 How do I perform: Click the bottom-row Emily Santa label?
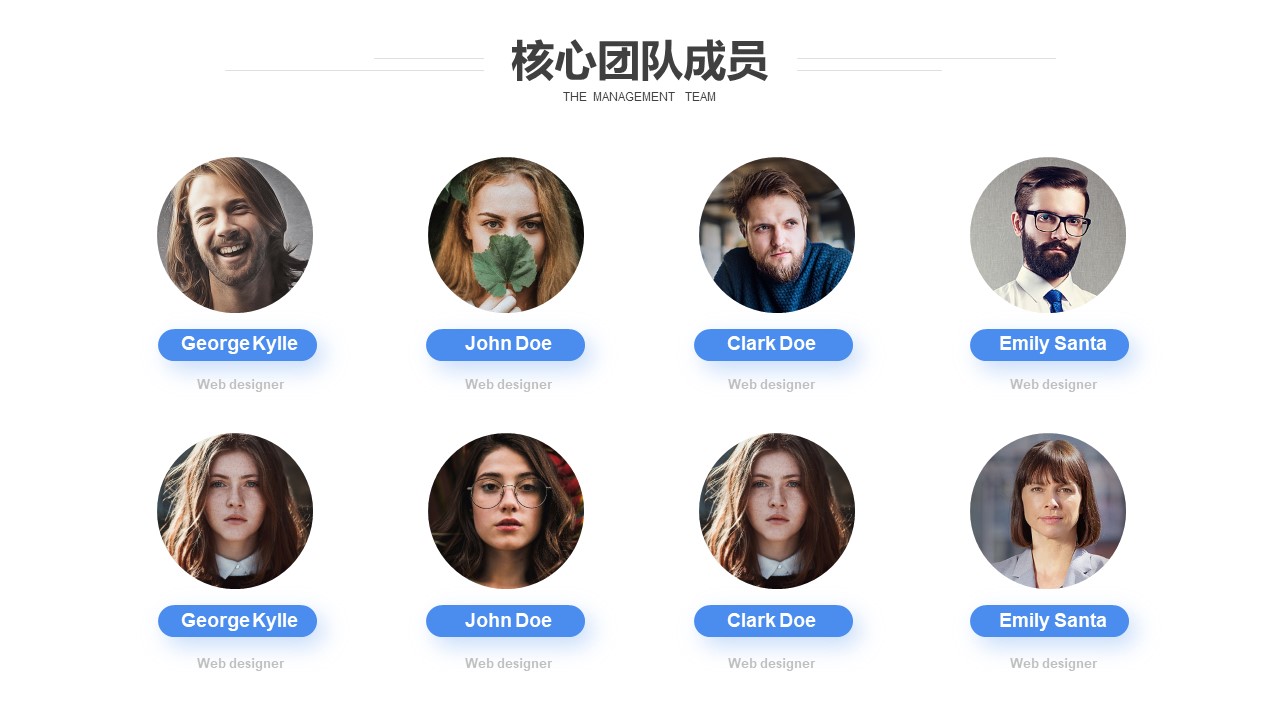[x=1050, y=621]
